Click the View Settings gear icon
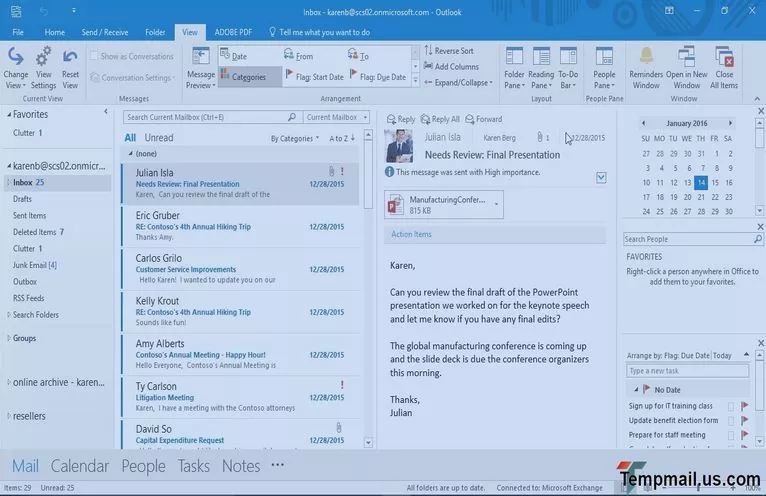This screenshot has width=766, height=496. coord(44,56)
